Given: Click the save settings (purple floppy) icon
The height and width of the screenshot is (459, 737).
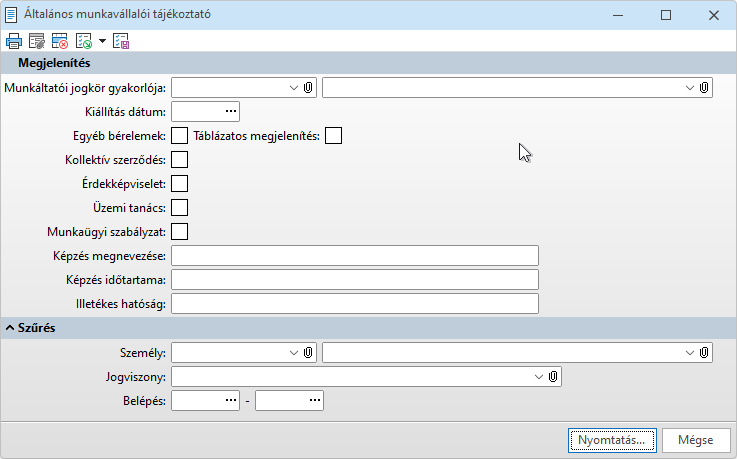Looking at the screenshot, I should coord(122,41).
